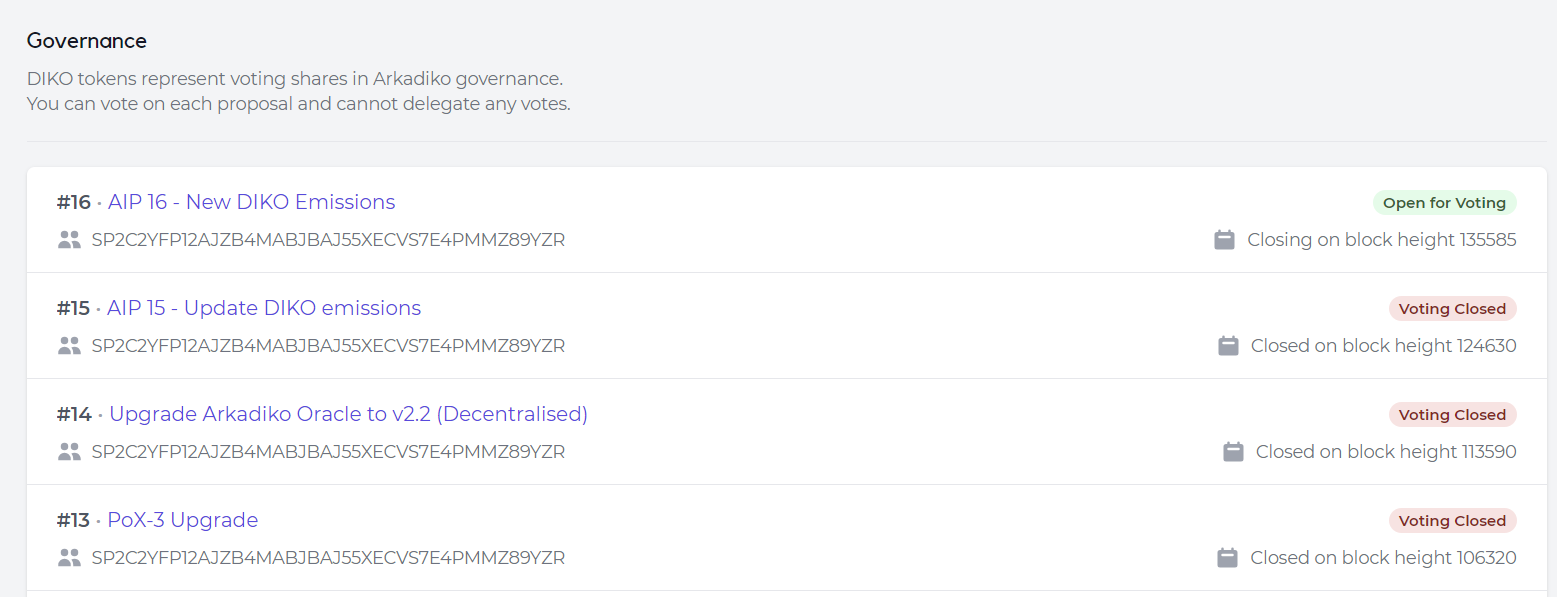The width and height of the screenshot is (1557, 597).
Task: Click the people icon under proposal #16
Action: tap(69, 240)
